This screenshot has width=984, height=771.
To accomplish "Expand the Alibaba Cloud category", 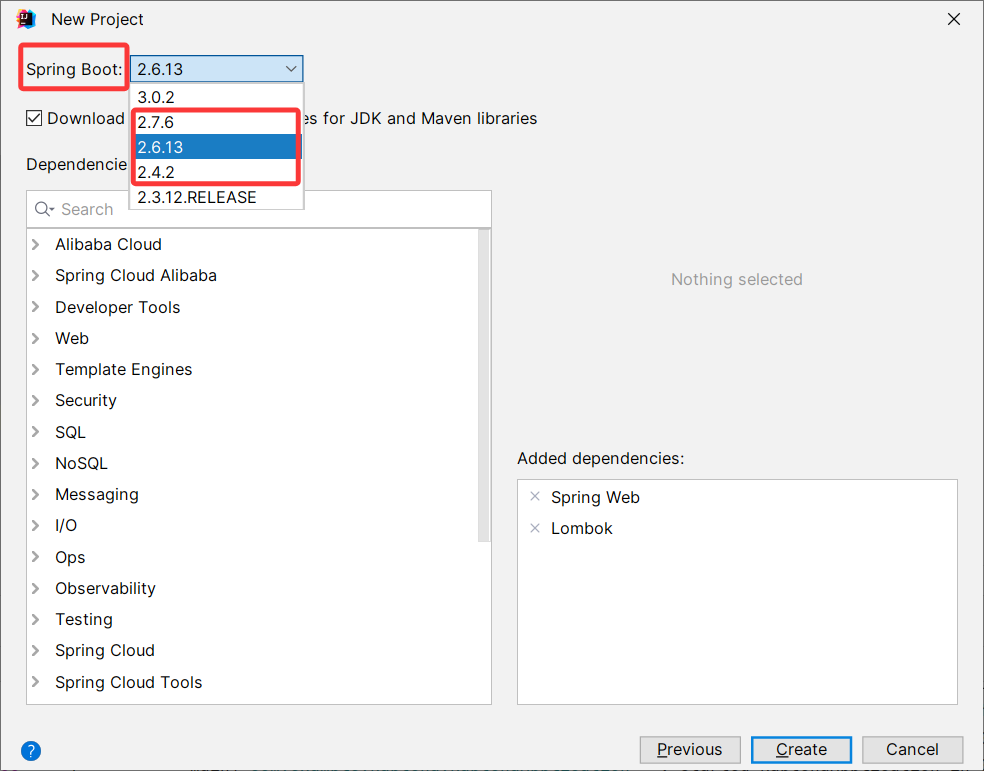I will pos(36,244).
